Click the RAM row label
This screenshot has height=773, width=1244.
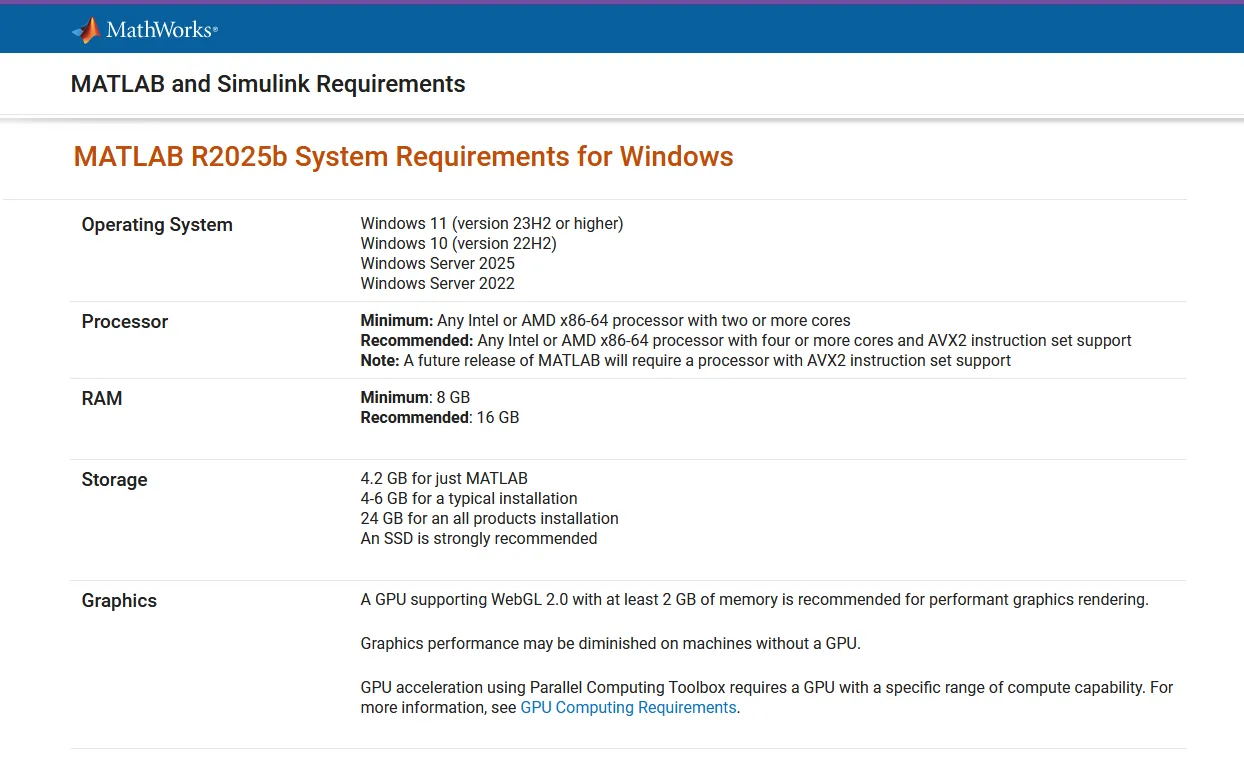tap(102, 399)
